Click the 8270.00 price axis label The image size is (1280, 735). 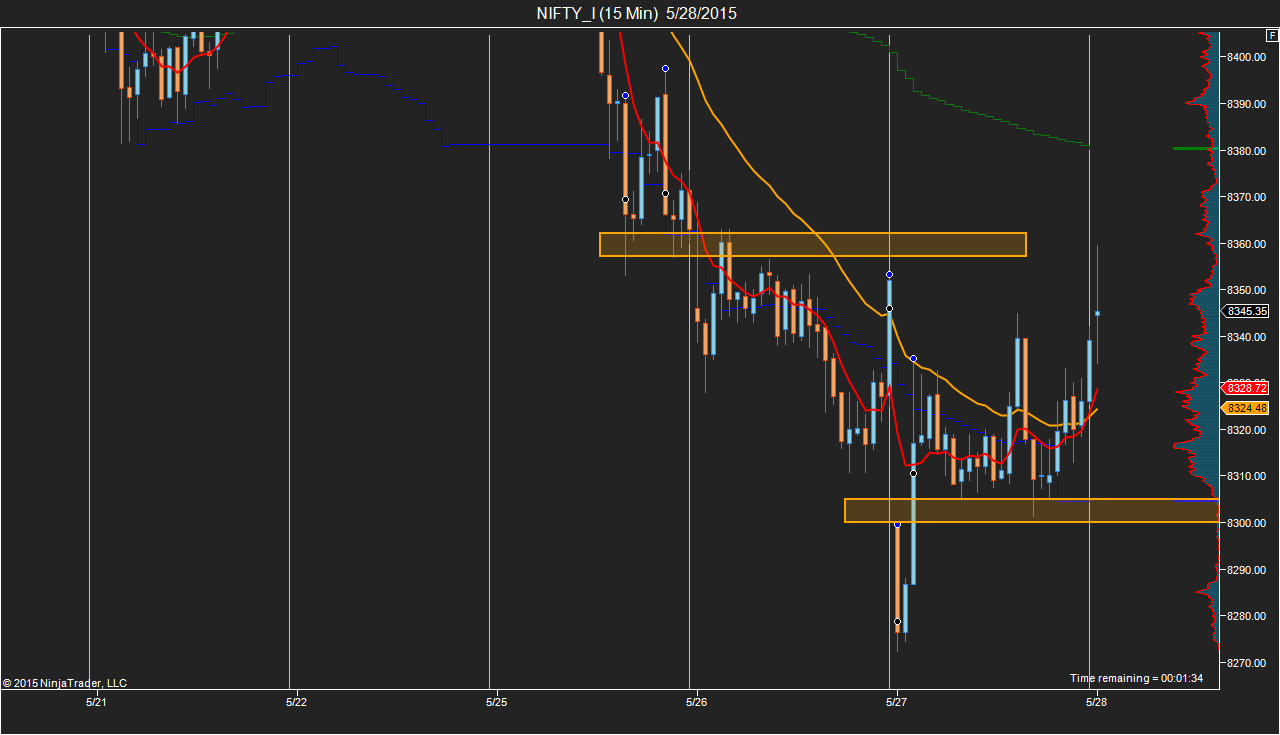(x=1247, y=663)
